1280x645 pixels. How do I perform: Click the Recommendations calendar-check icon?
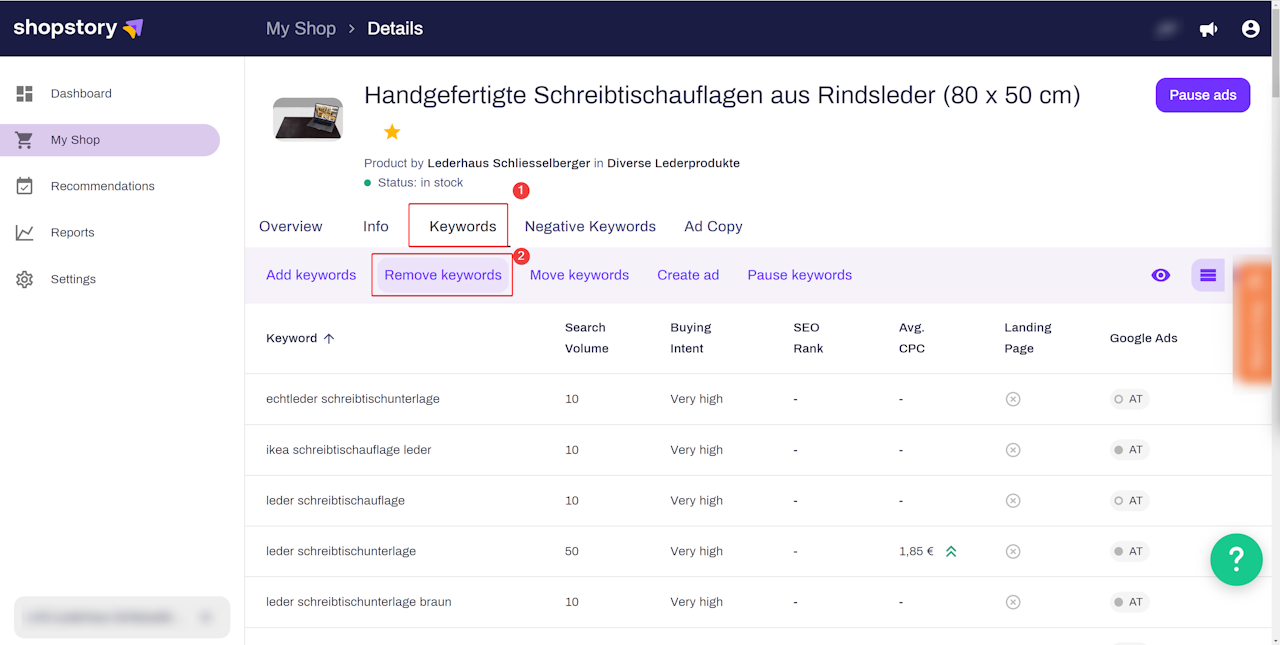(25, 186)
